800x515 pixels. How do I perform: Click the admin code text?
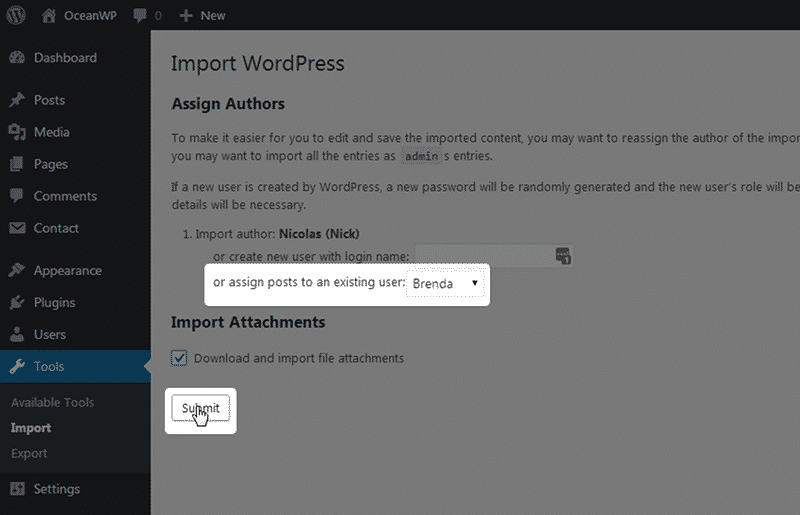[421, 156]
